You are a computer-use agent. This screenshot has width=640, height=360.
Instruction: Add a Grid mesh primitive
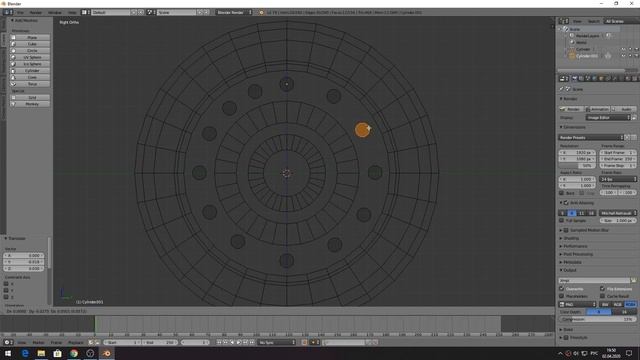tap(30, 98)
